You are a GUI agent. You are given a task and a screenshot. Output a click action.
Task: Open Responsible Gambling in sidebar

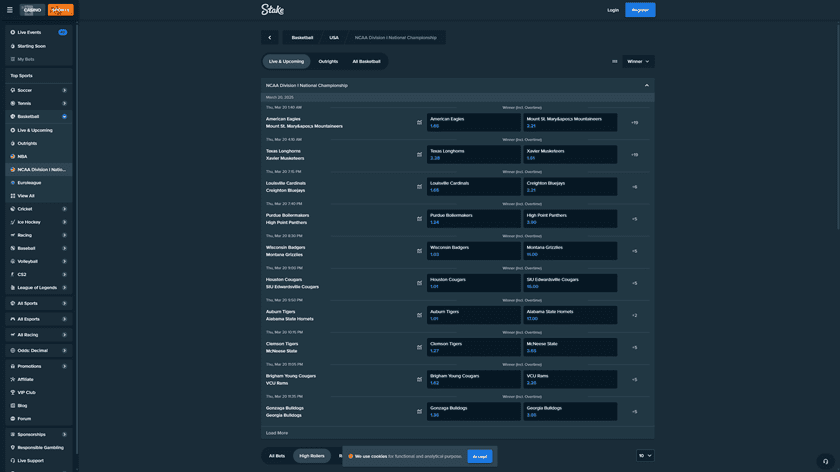point(39,448)
